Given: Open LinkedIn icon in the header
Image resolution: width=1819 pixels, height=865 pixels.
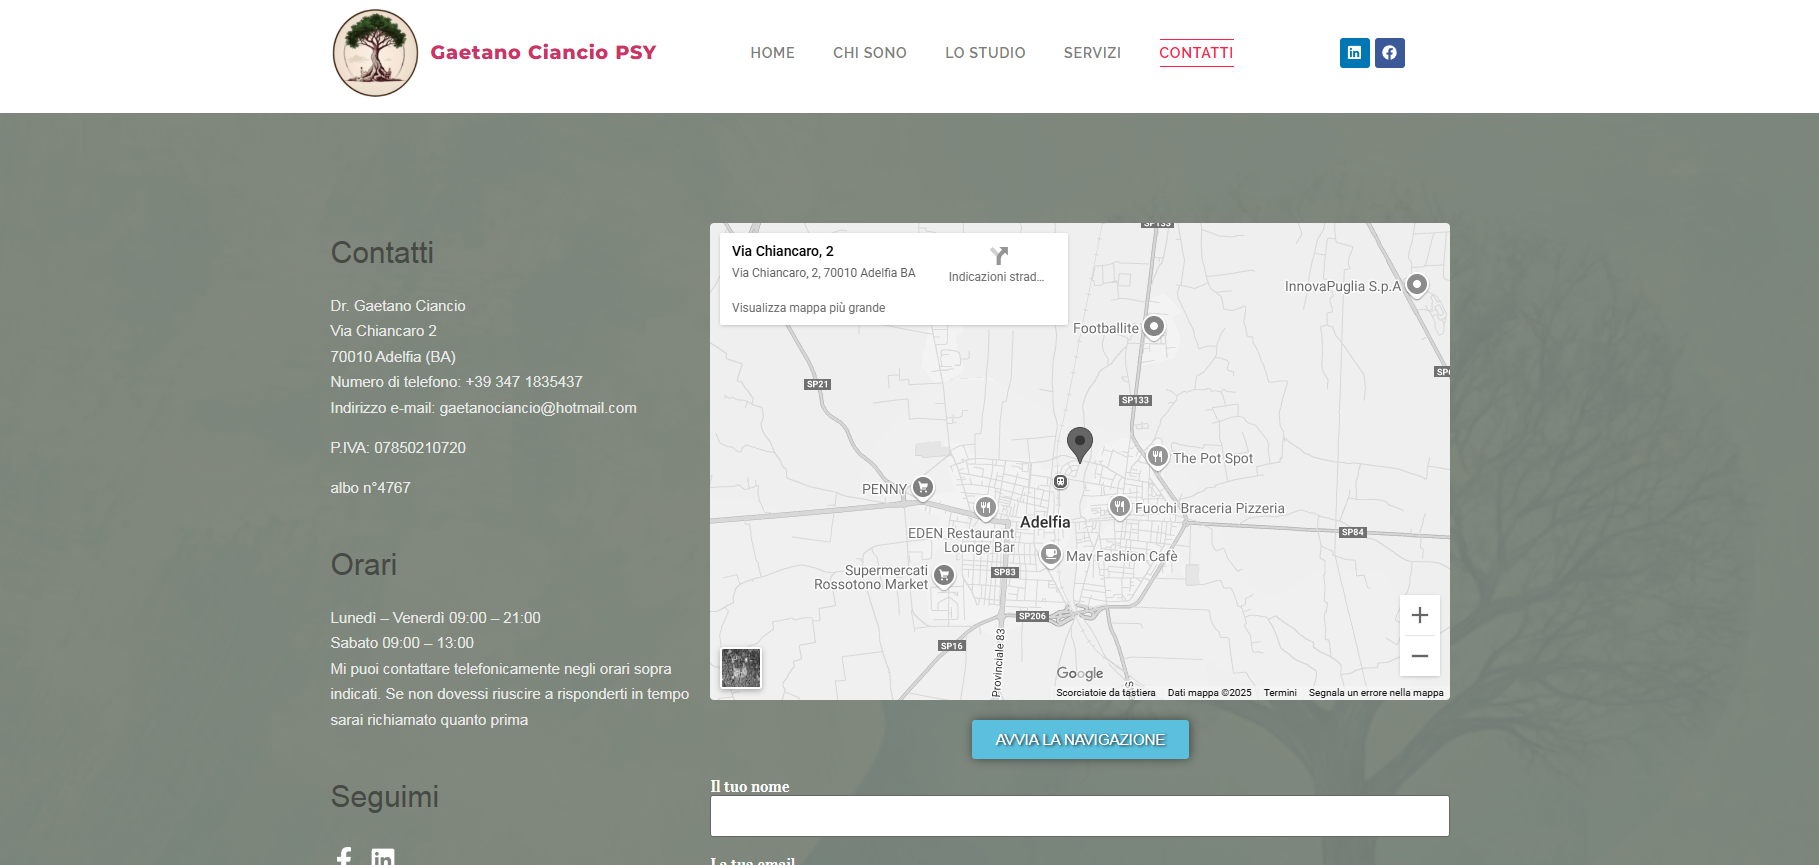Looking at the screenshot, I should tap(1354, 53).
